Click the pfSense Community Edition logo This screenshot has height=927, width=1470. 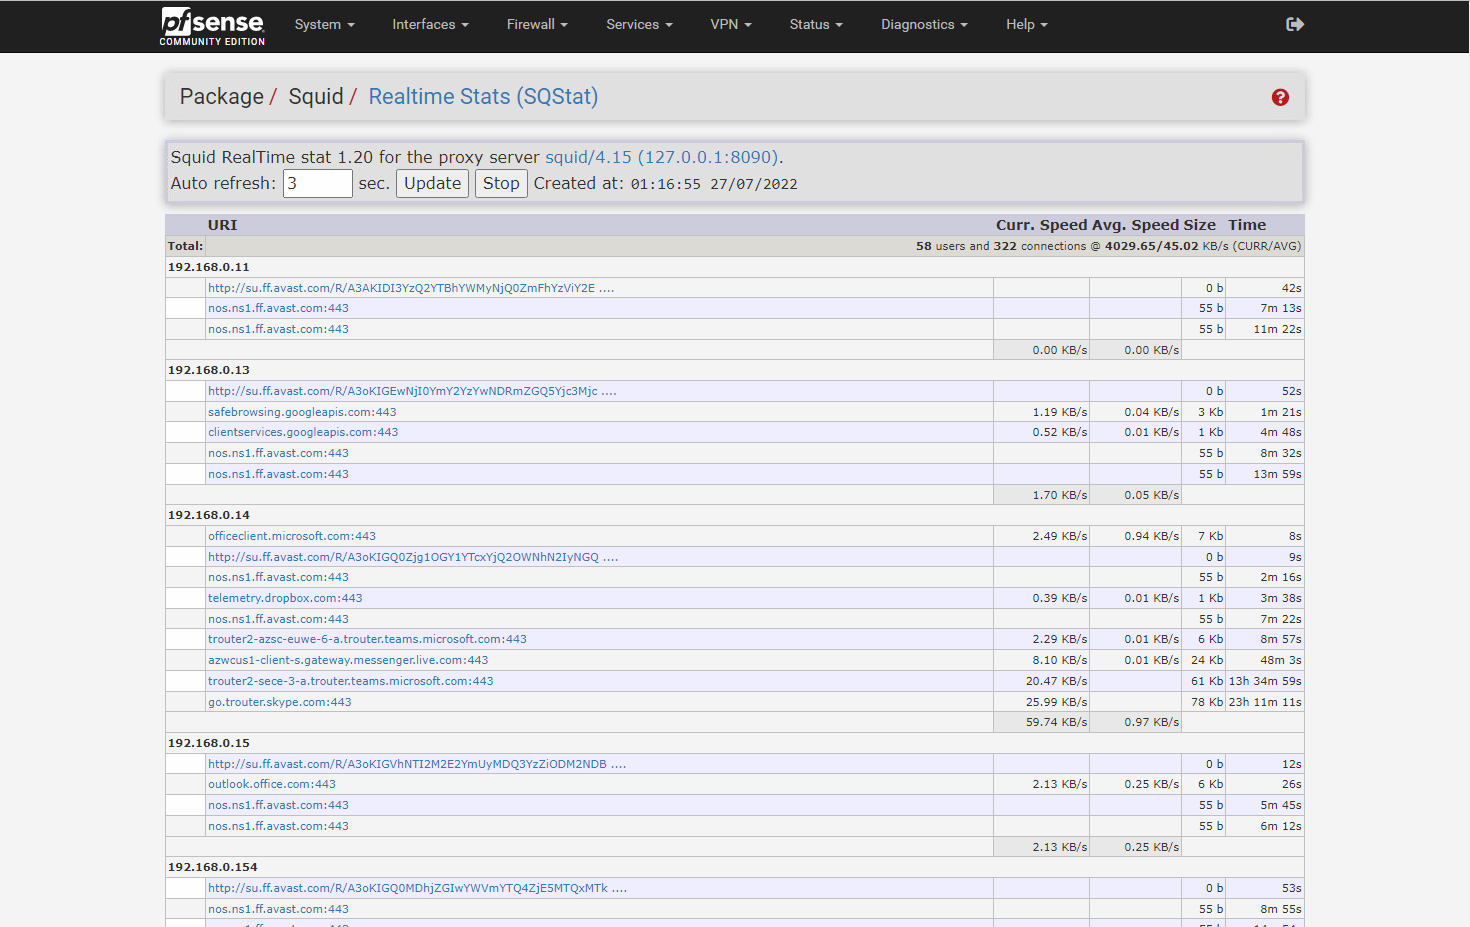[212, 26]
